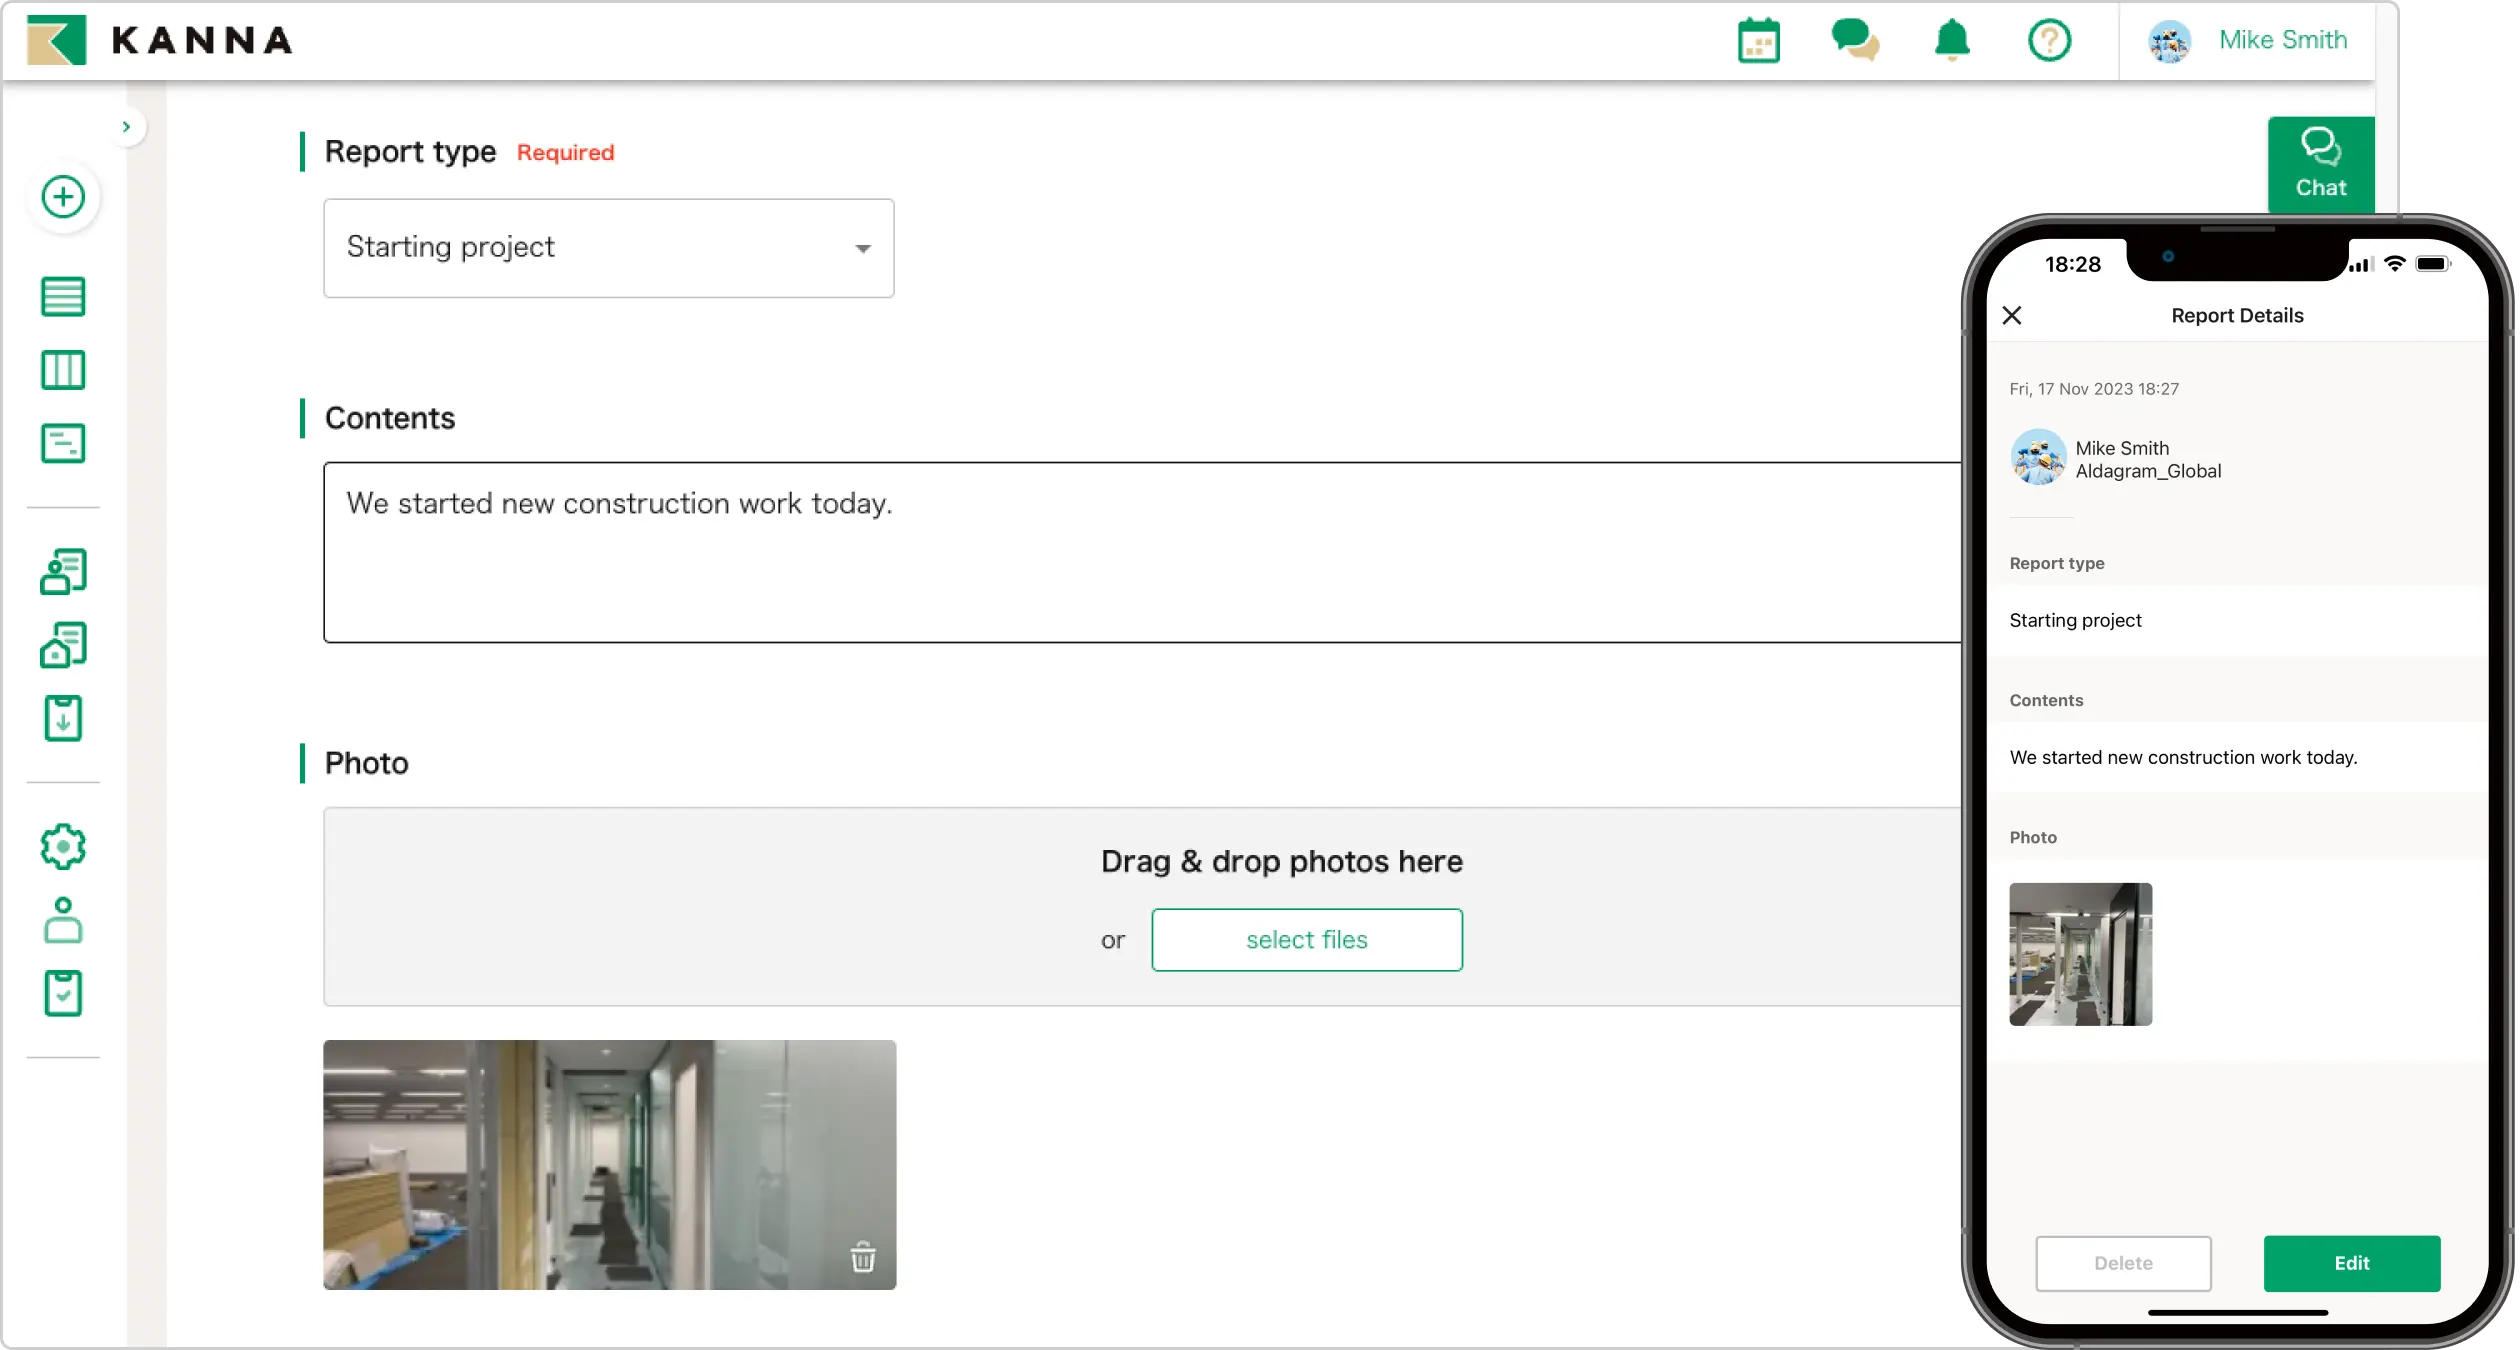Open the user profile icon in the sidebar
This screenshot has width=2520, height=1350.
click(63, 920)
